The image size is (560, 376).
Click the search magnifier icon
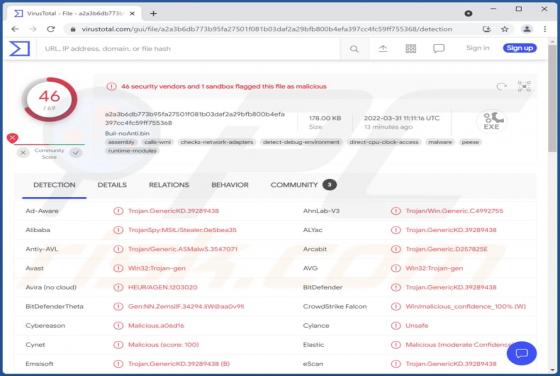pyautogui.click(x=354, y=49)
